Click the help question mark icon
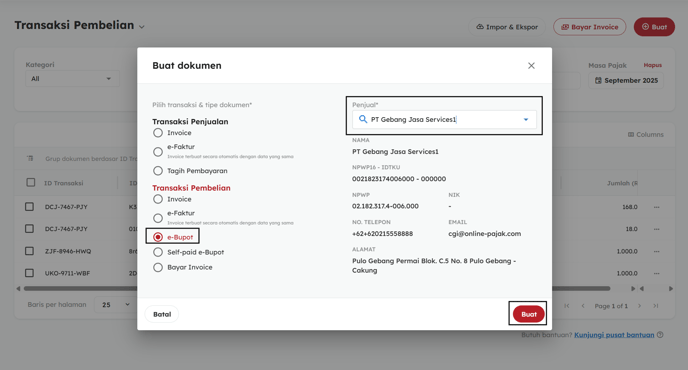 coord(660,335)
